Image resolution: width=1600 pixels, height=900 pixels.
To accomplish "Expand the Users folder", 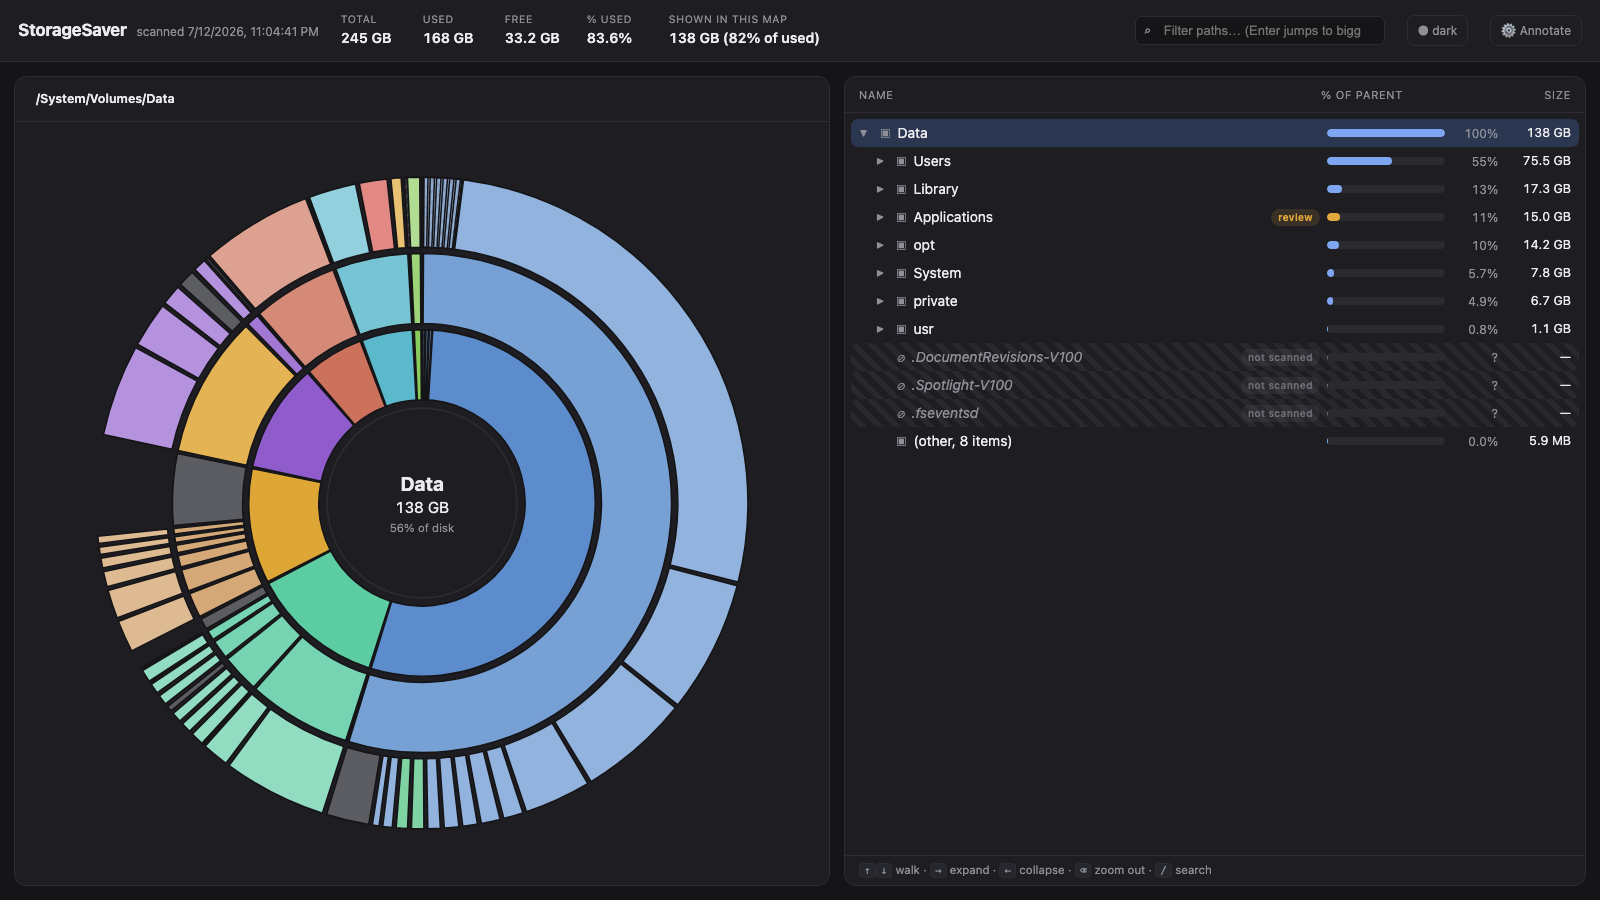I will (x=880, y=161).
